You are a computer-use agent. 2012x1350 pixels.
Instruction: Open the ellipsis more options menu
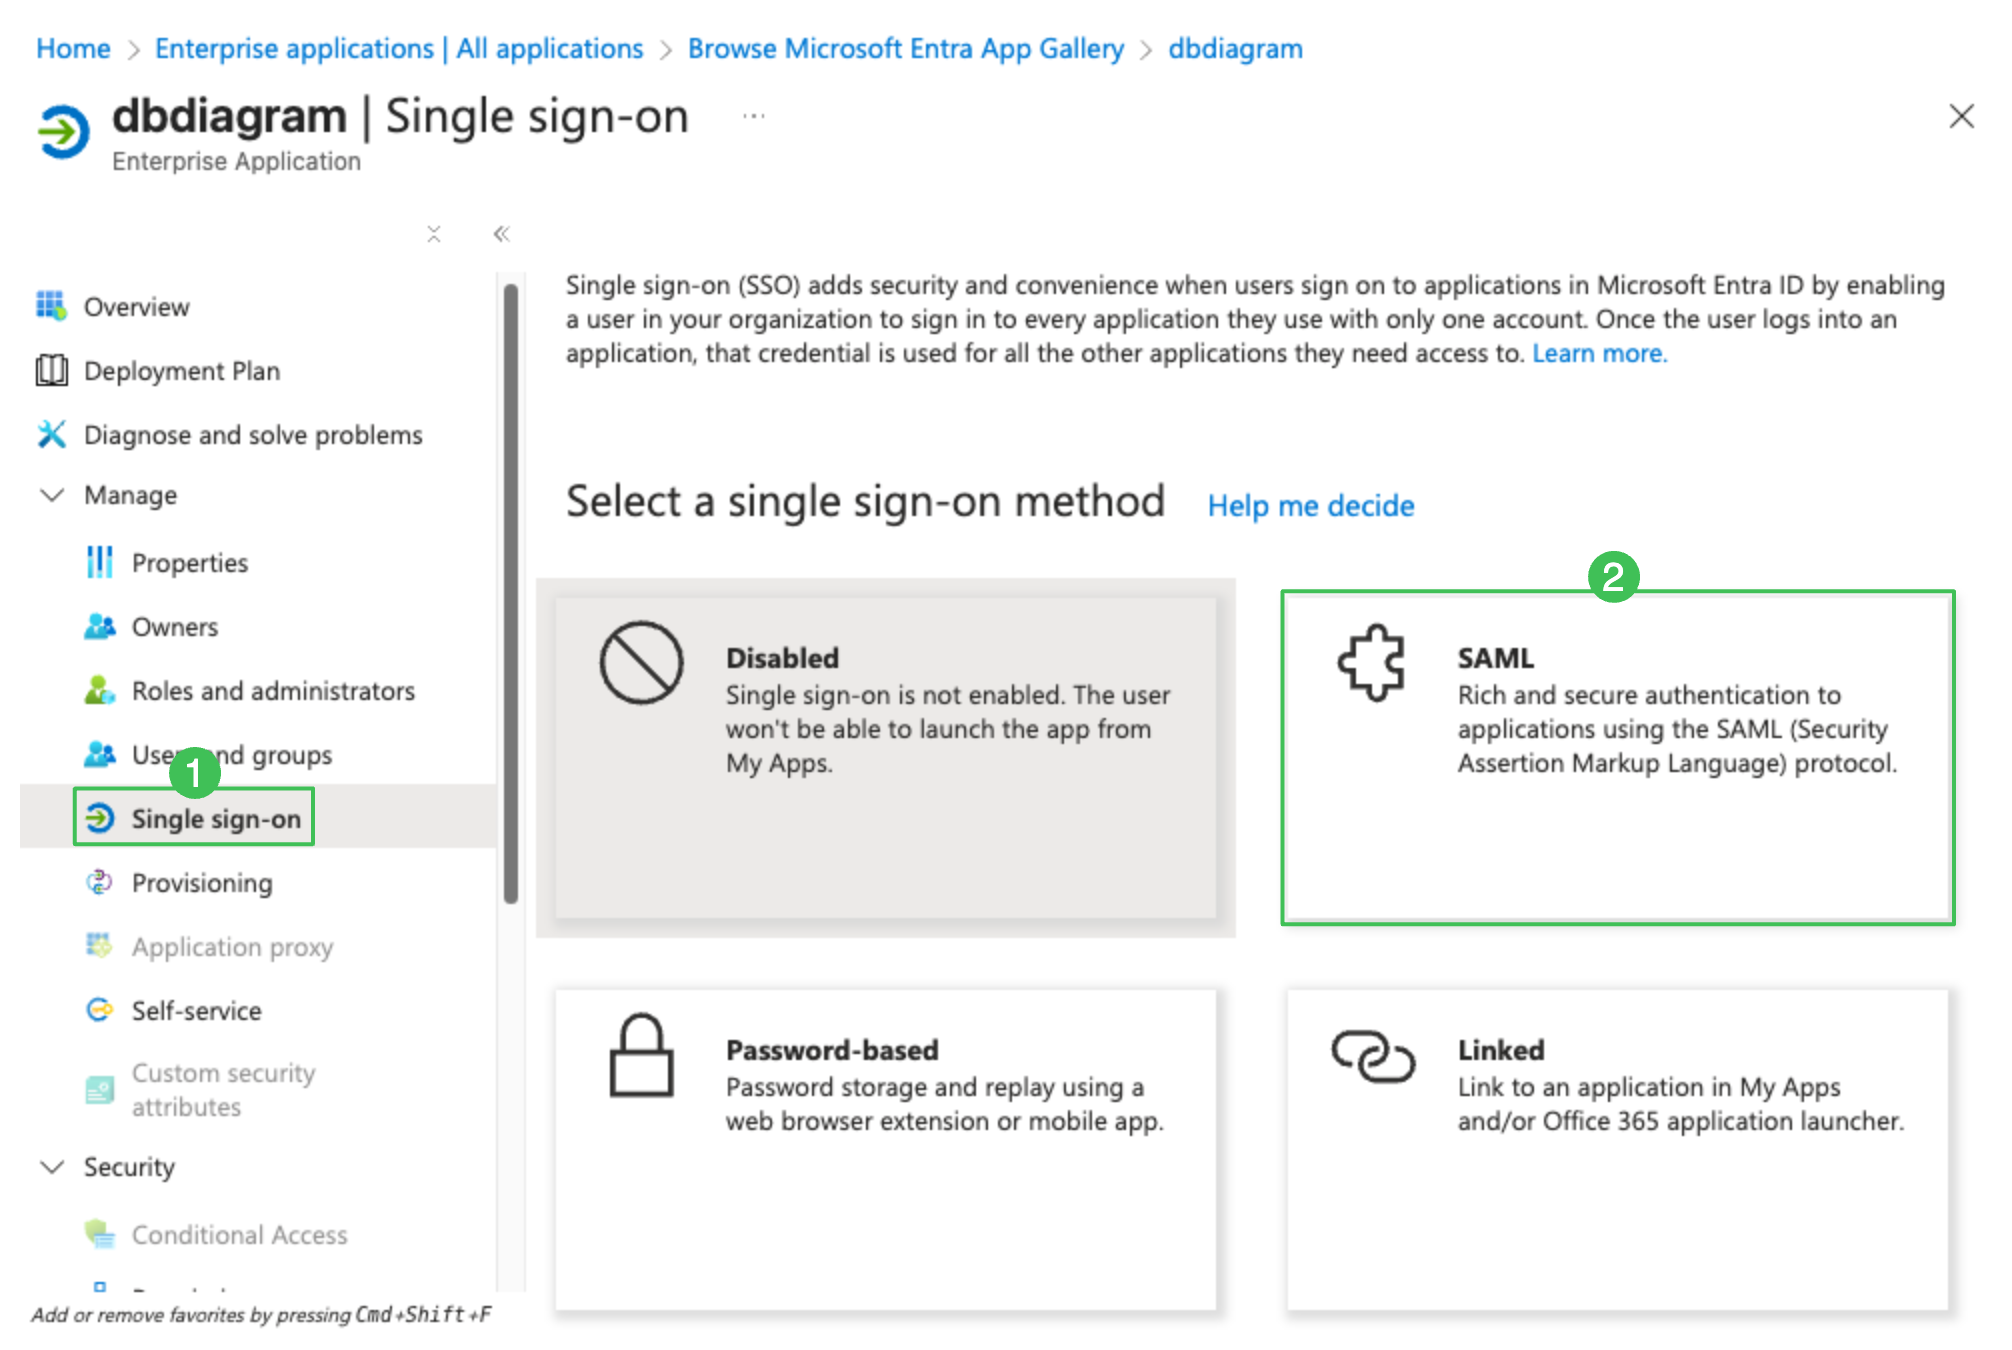click(x=754, y=116)
